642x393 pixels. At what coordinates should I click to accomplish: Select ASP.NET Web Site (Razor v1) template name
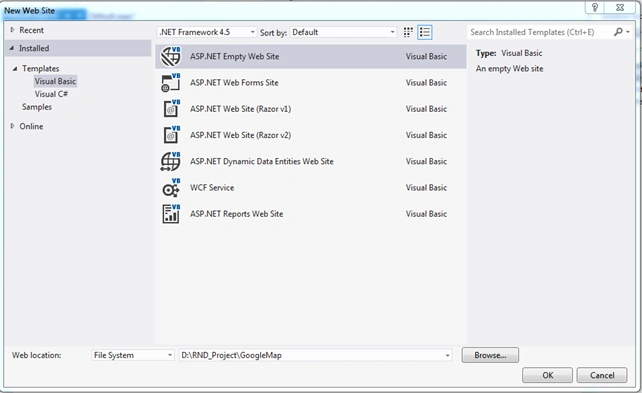[240, 109]
